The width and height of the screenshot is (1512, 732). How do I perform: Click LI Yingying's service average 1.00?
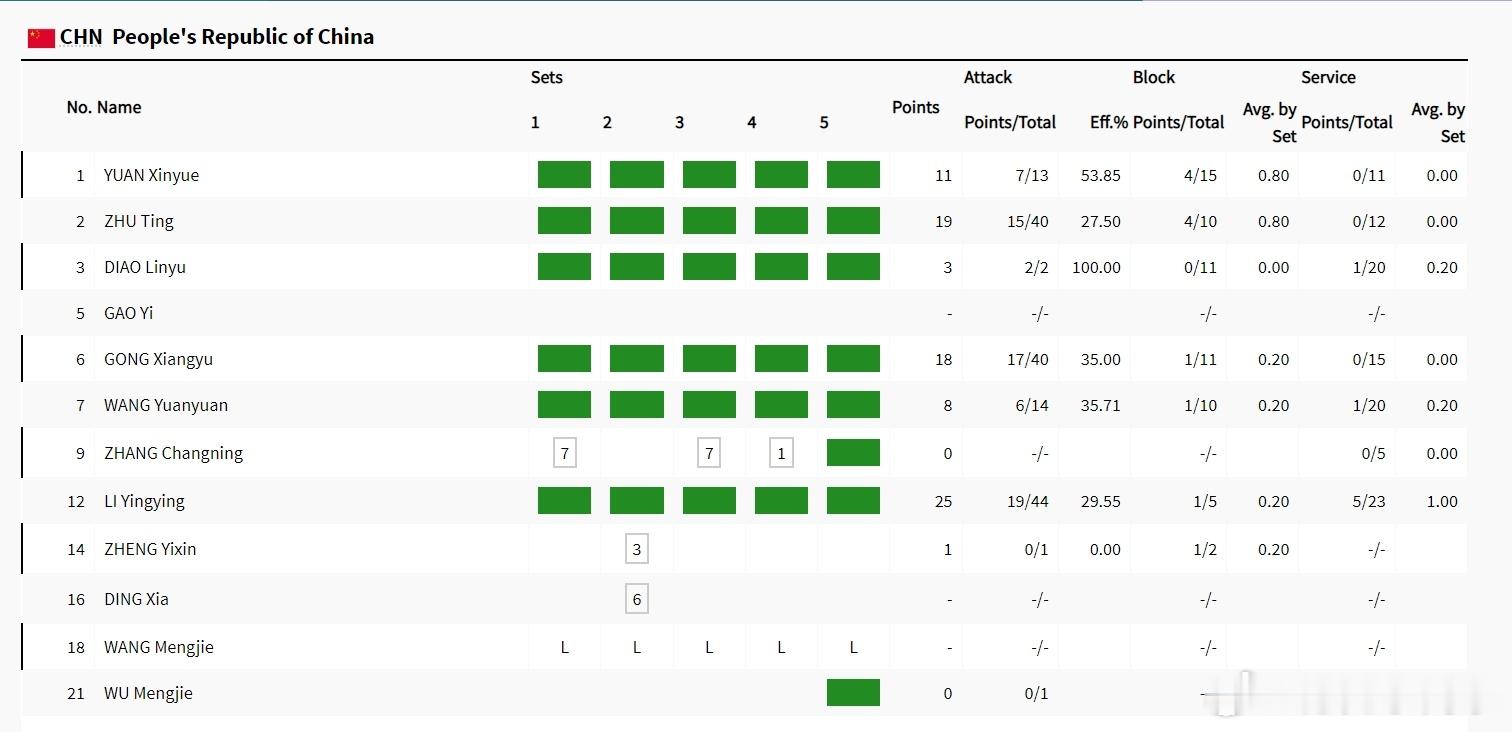1442,501
